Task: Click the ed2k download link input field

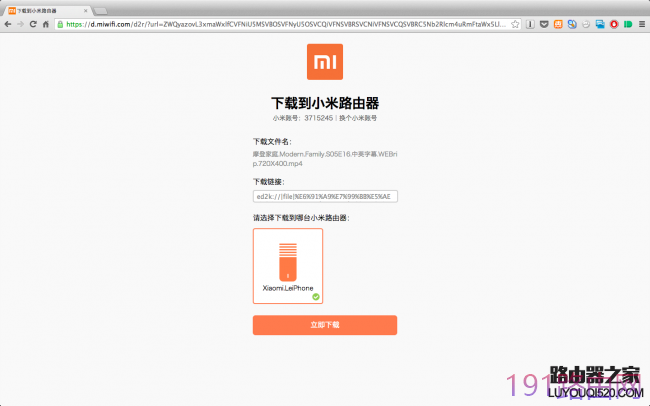Action: pyautogui.click(x=325, y=197)
